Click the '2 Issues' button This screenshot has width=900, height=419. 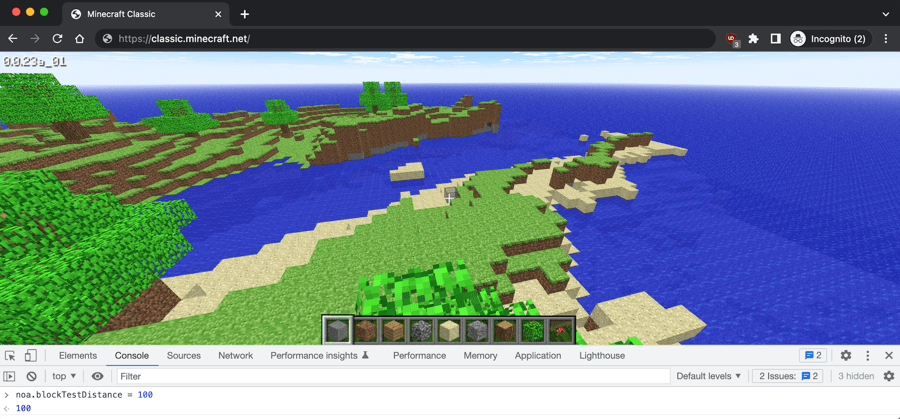788,377
